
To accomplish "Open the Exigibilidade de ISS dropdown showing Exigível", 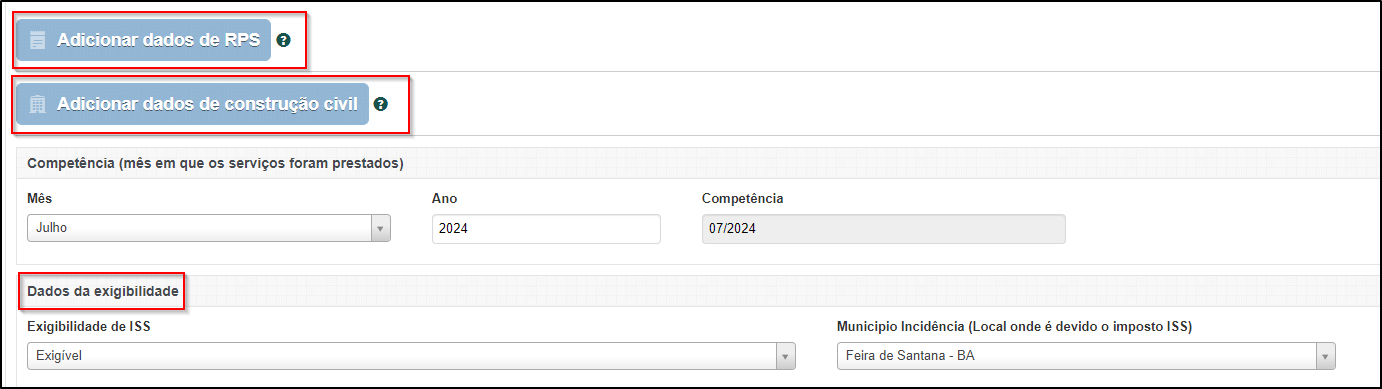I will 411,356.
